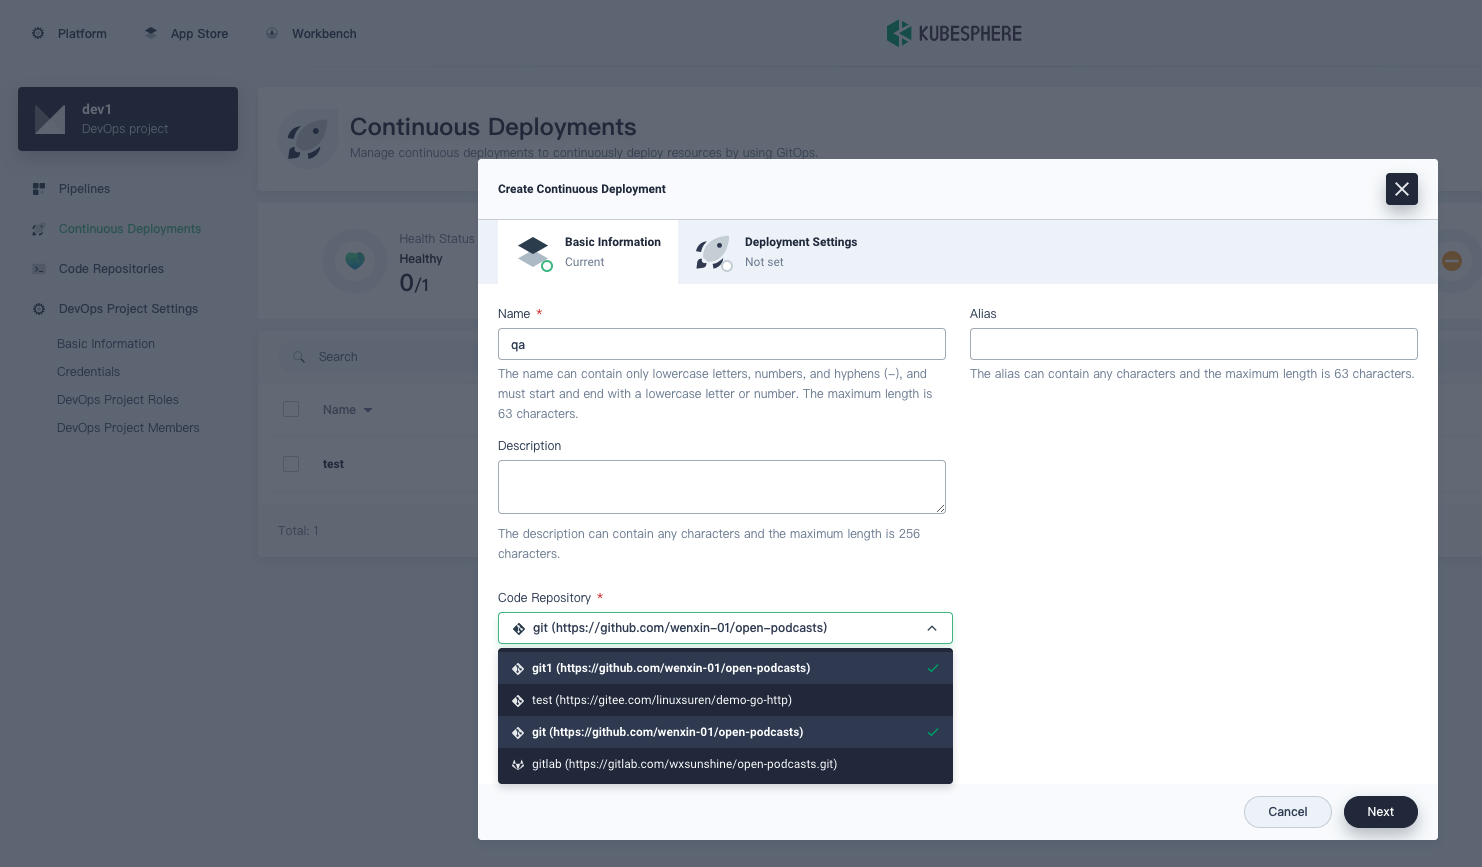Click the KubeSphere logo
The image size is (1482, 867).
(954, 33)
